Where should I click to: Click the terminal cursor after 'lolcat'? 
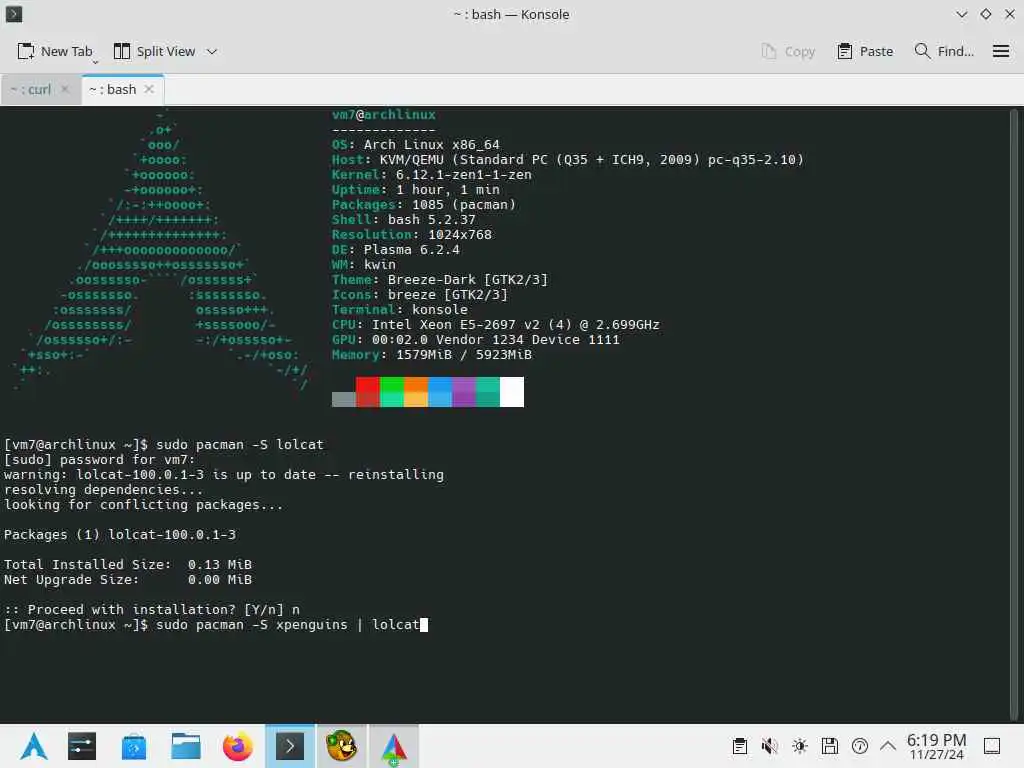424,625
